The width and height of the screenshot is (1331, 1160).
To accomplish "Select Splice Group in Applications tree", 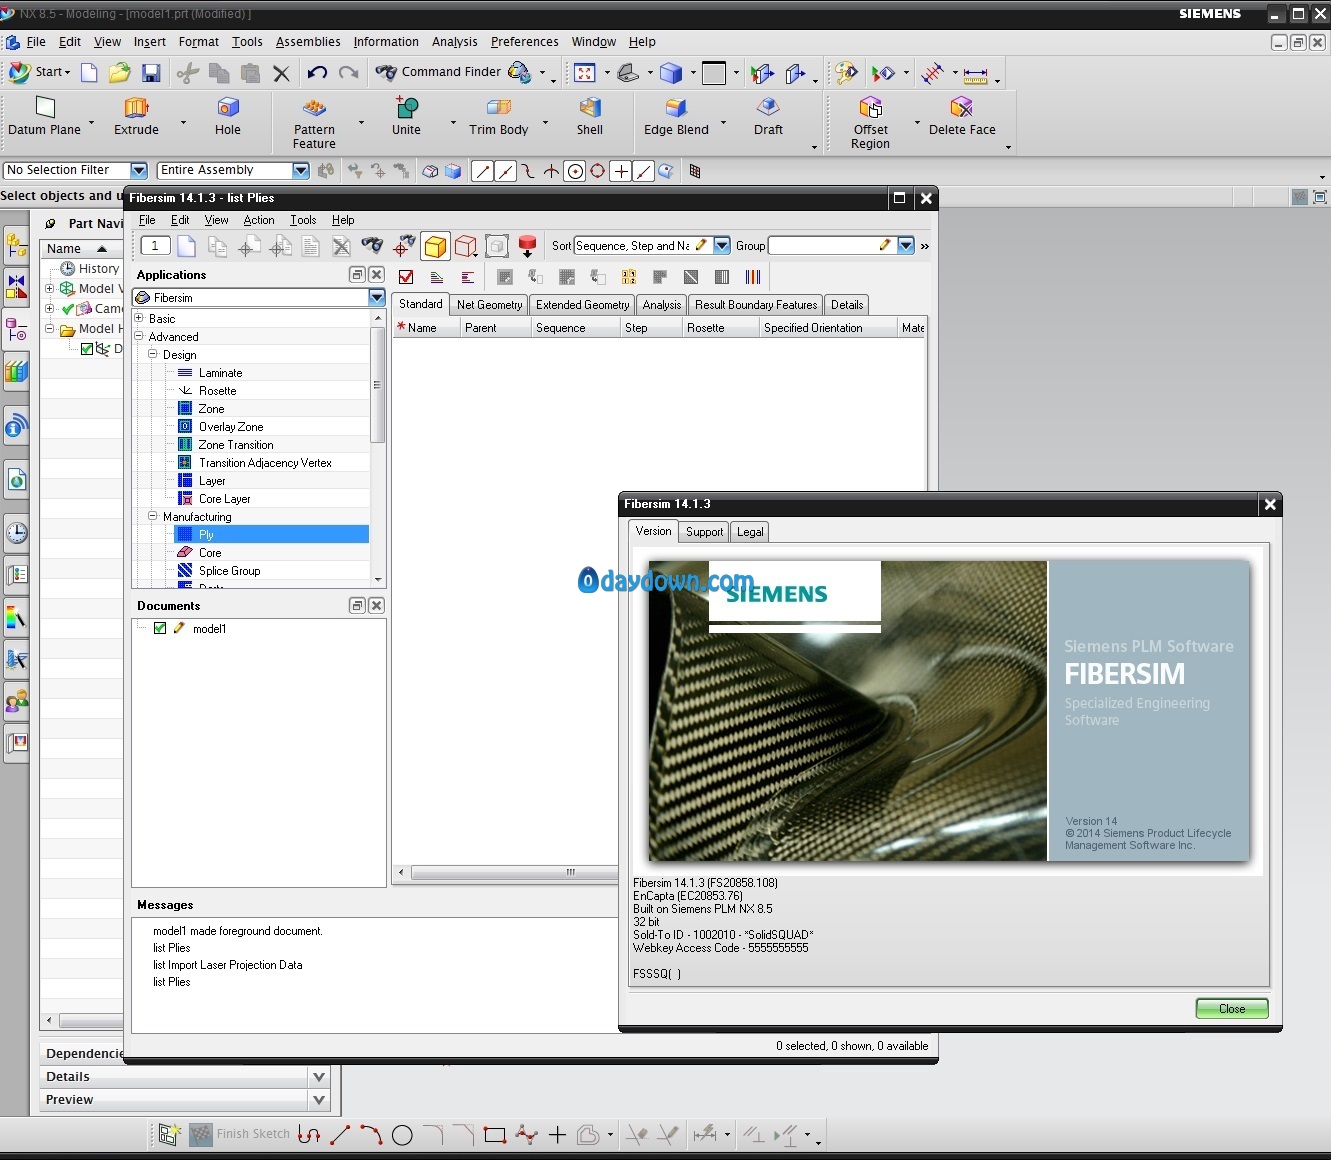I will point(229,571).
